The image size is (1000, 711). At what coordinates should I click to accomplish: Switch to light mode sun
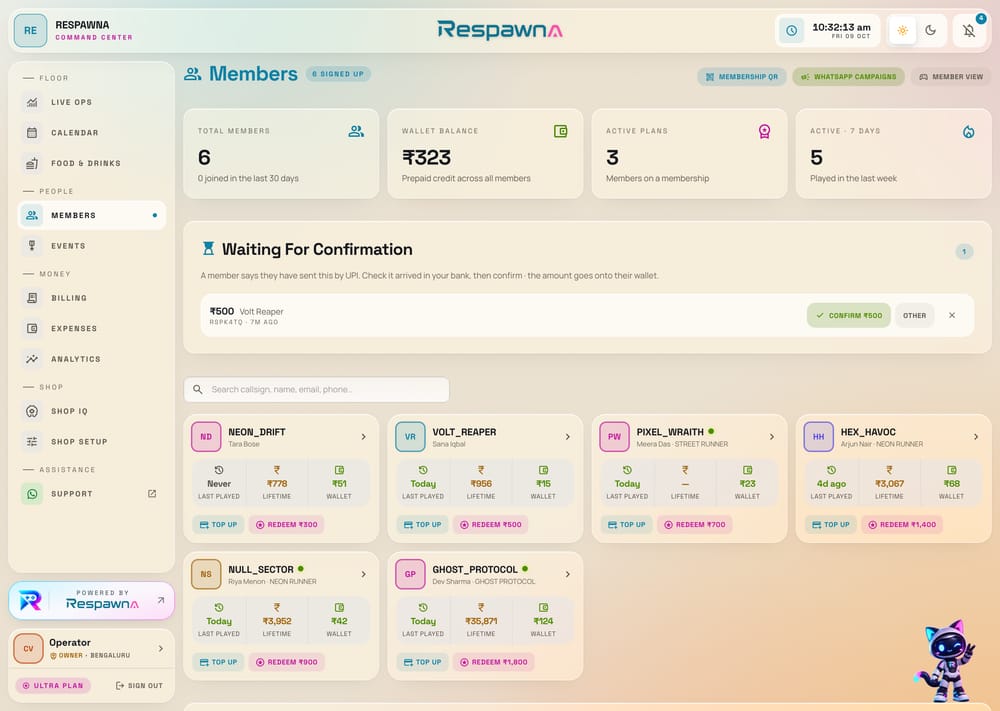point(902,31)
